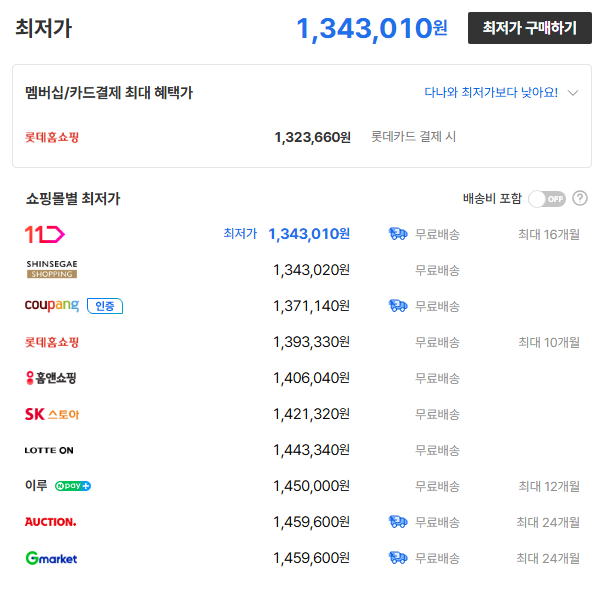Click the 멤버십/카드결제 최대 혜택가 heading
Screen dimensions: 609x592
pos(109,92)
